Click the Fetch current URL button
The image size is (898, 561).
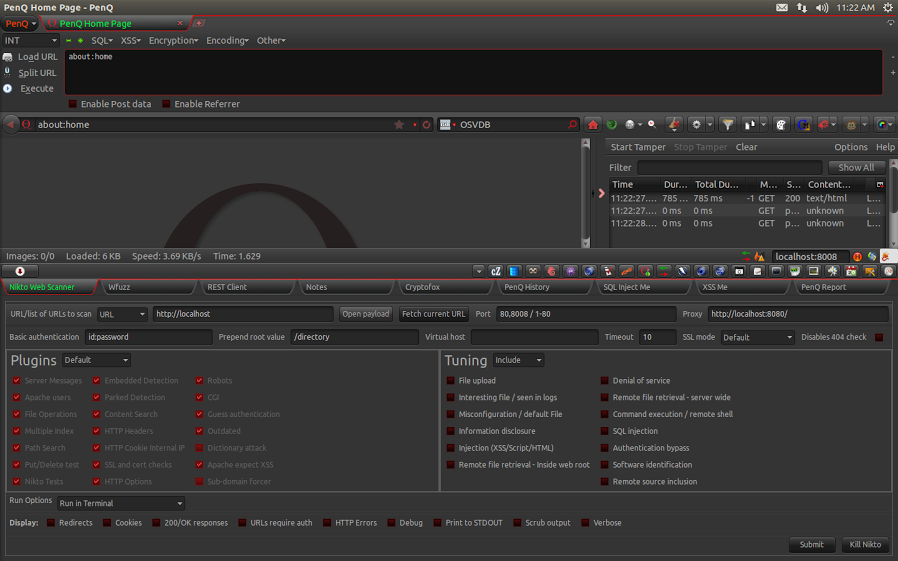point(434,314)
